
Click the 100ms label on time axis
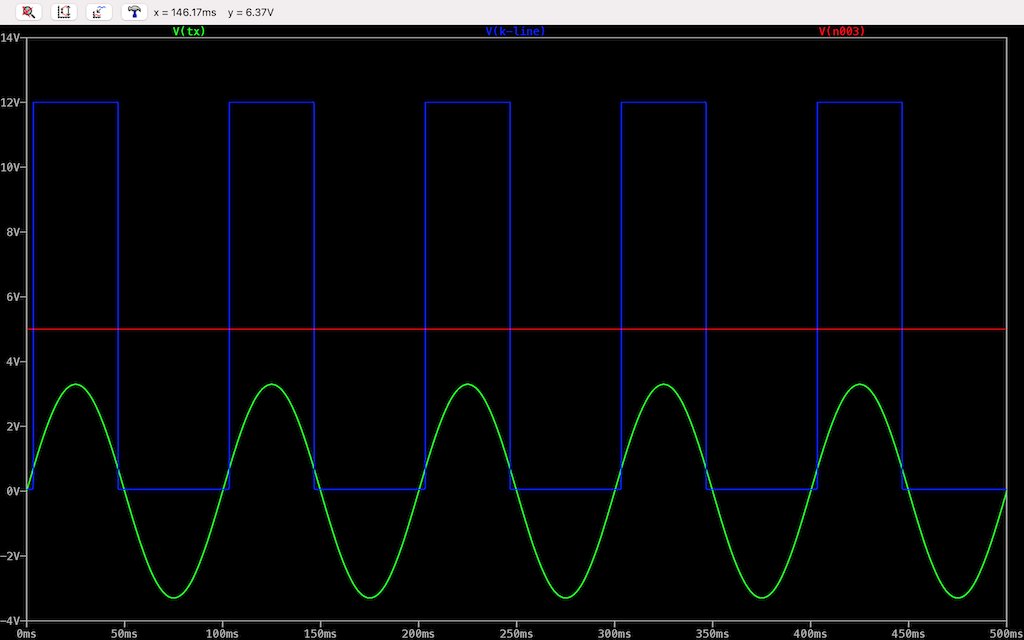pyautogui.click(x=222, y=633)
